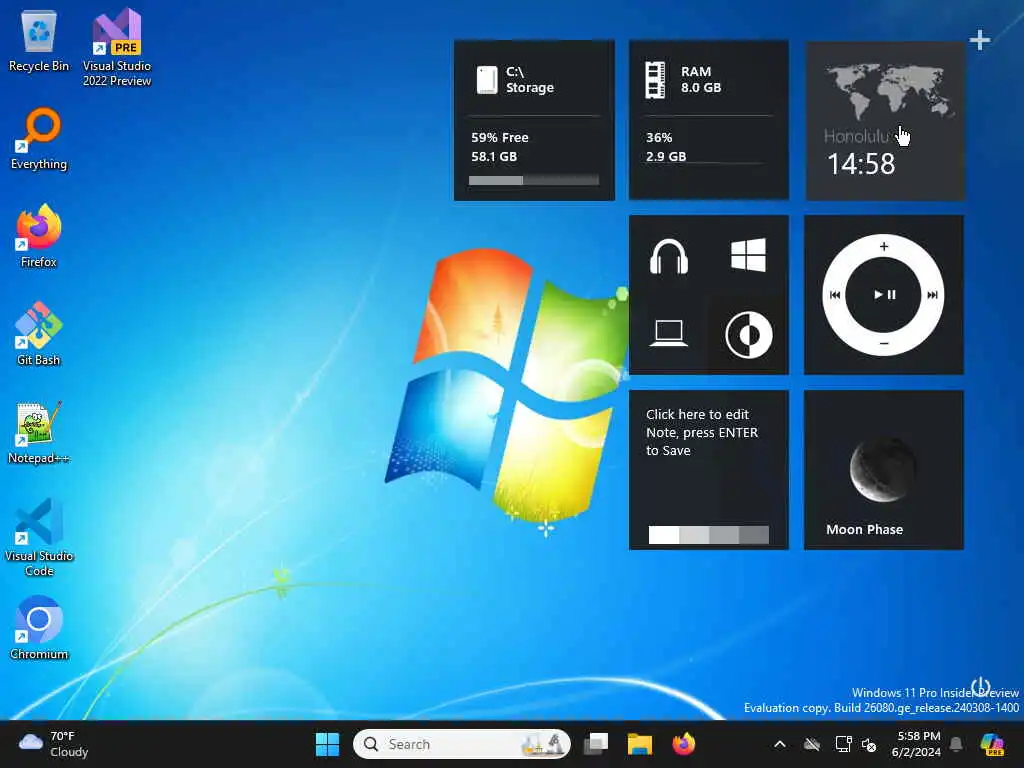Click the taskbar Search box
Screen dimensions: 1024x768
(462, 744)
